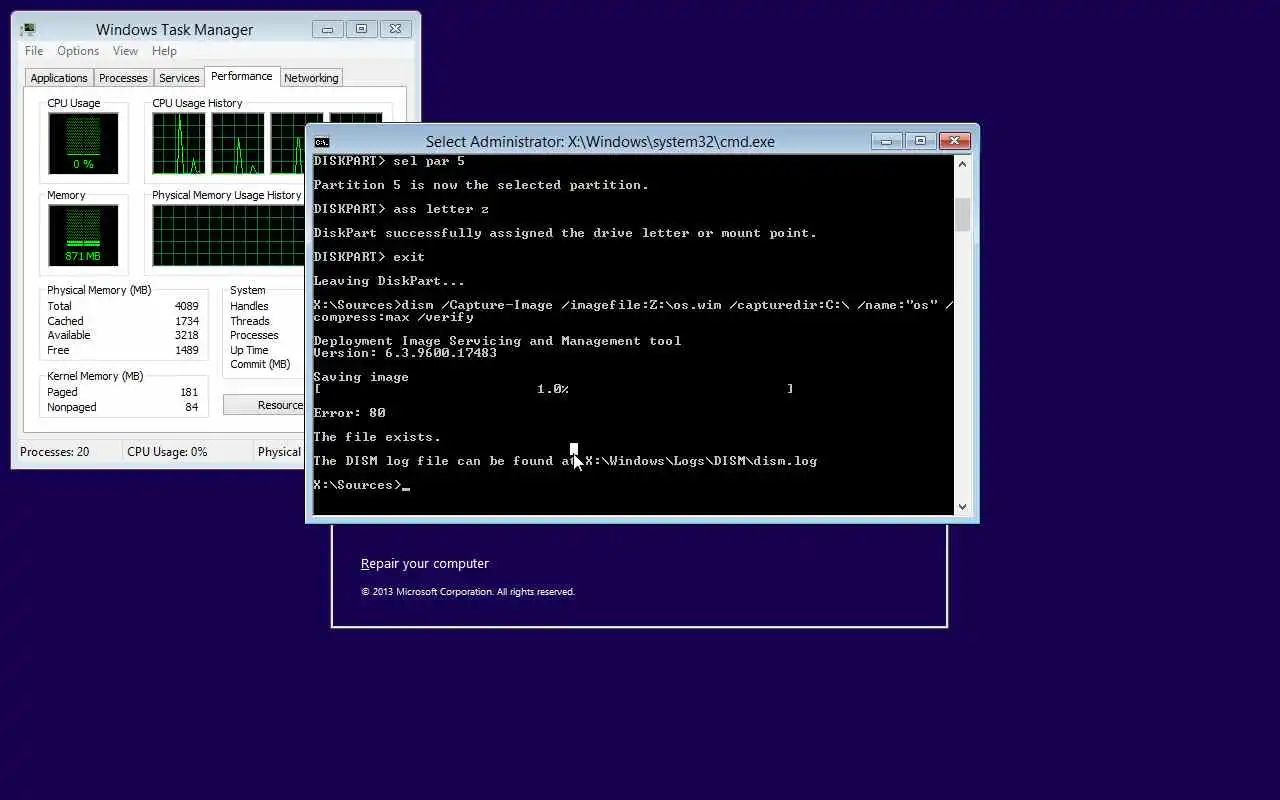Click the Resource Monitor button

pos(264,405)
